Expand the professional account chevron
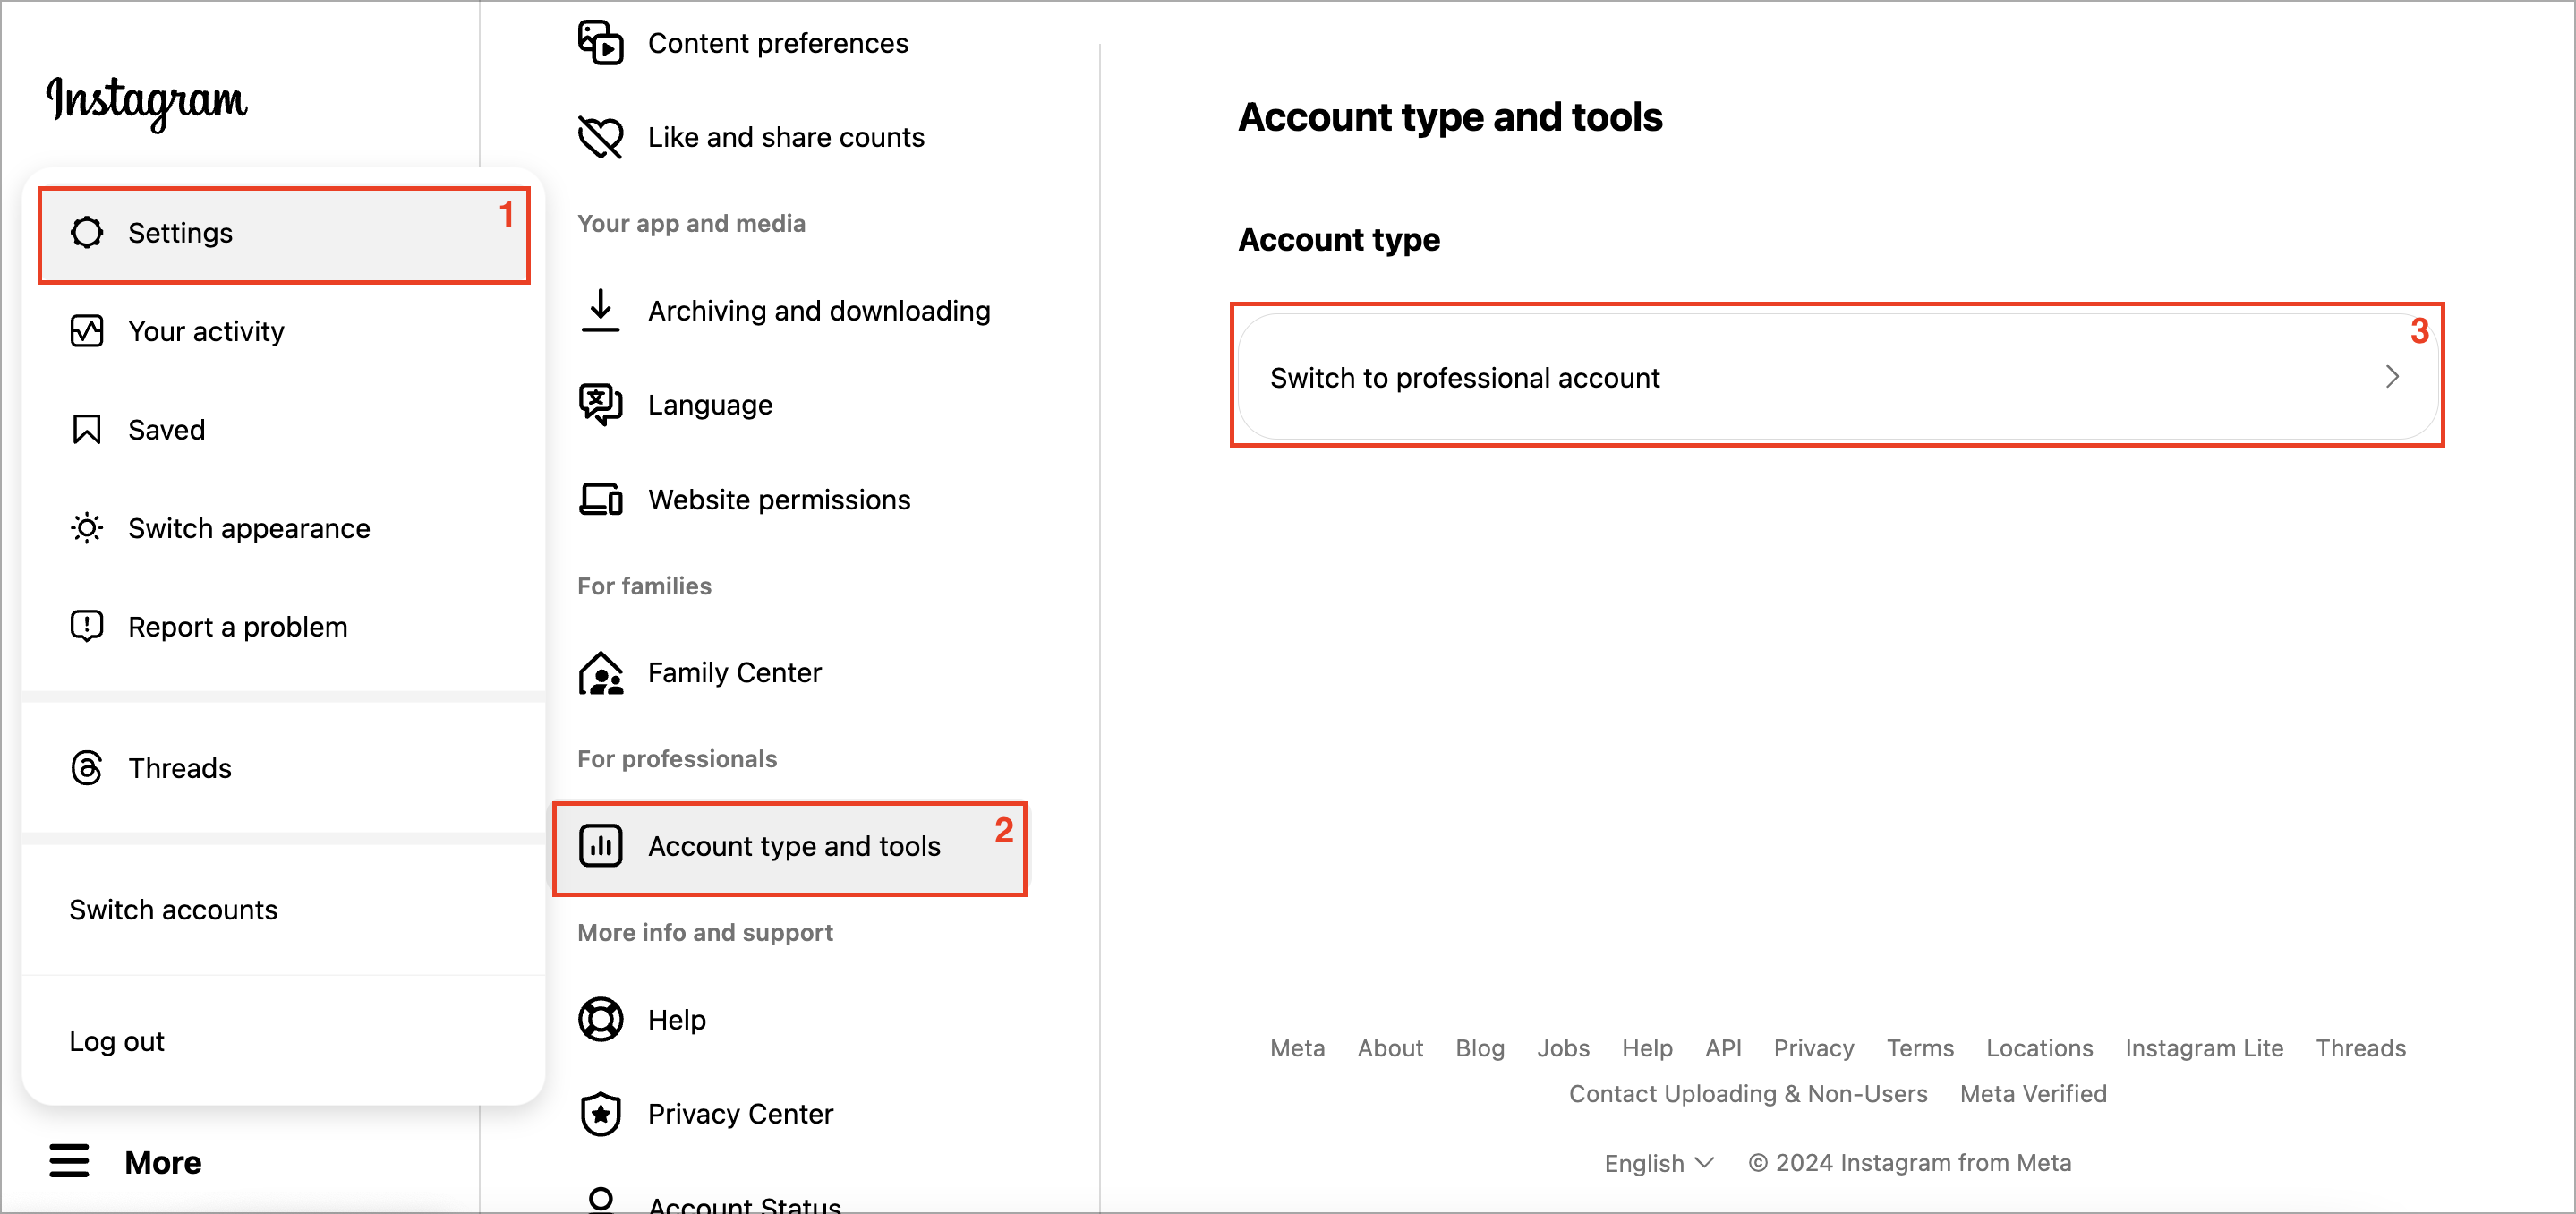The image size is (2576, 1214). point(2392,377)
